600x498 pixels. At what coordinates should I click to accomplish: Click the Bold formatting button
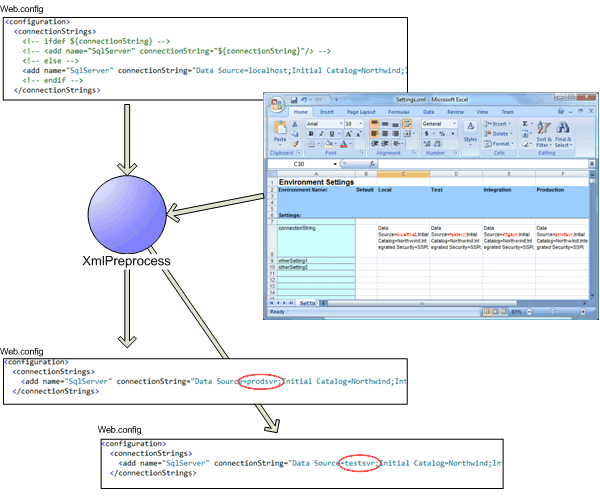pyautogui.click(x=311, y=133)
